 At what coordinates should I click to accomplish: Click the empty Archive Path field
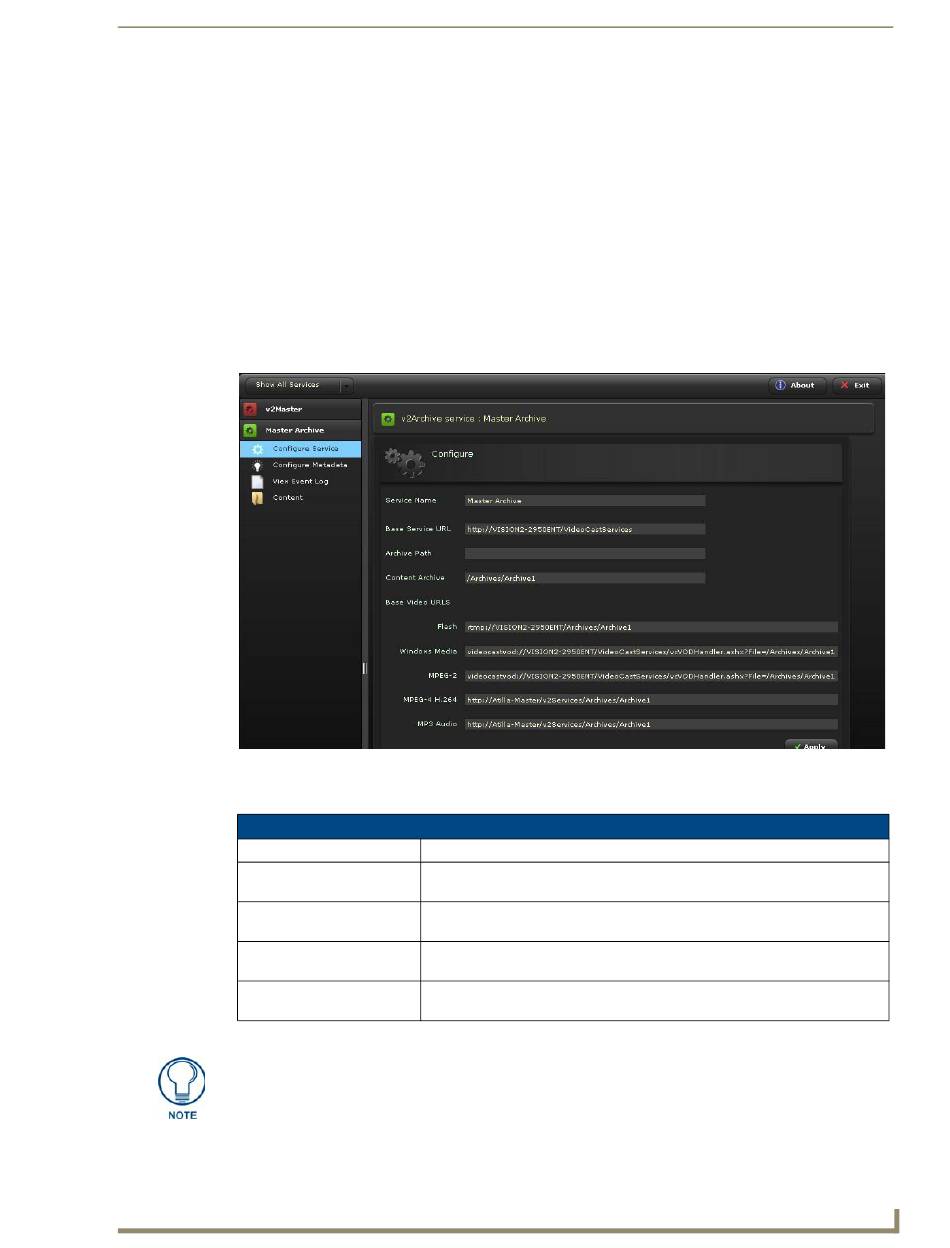coord(585,553)
